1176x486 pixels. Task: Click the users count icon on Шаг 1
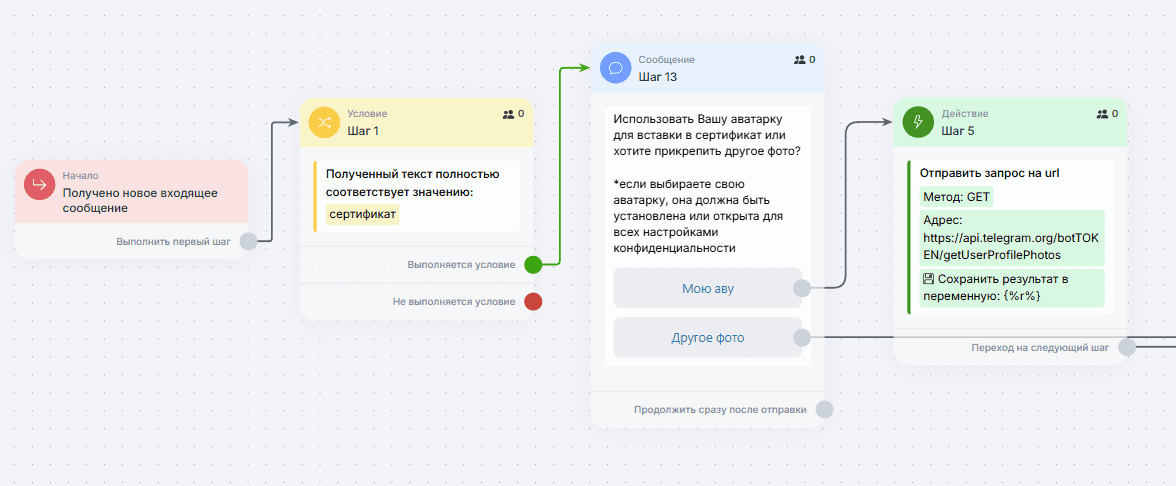point(509,114)
